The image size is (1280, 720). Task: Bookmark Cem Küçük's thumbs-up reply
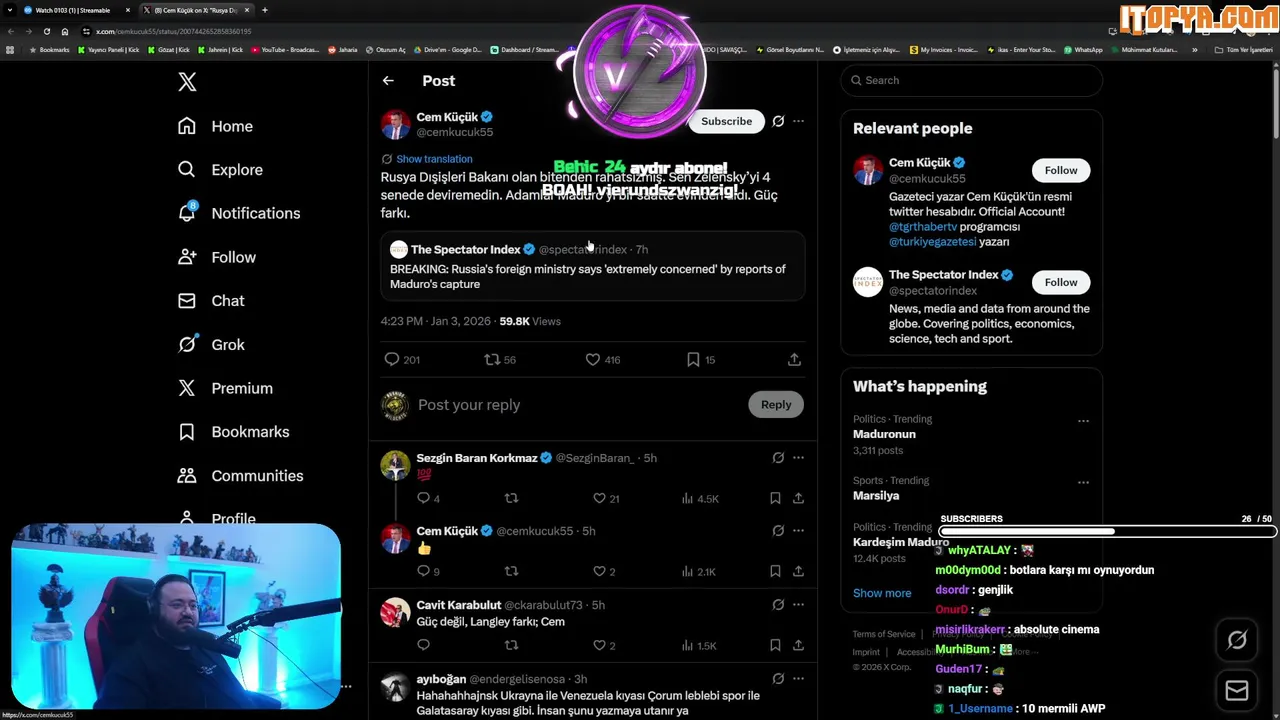pyautogui.click(x=775, y=571)
